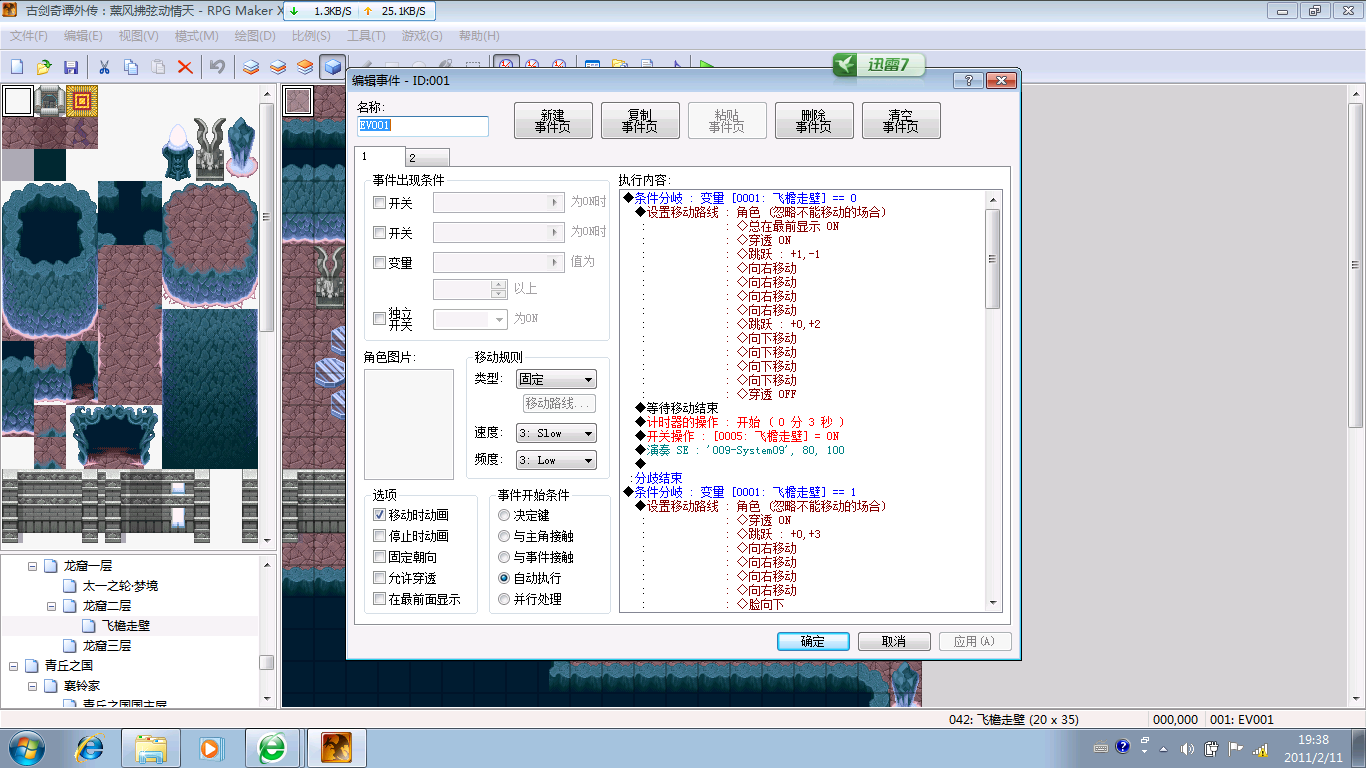Open the 类型 movement type dropdown
1366x768 pixels.
tap(556, 380)
